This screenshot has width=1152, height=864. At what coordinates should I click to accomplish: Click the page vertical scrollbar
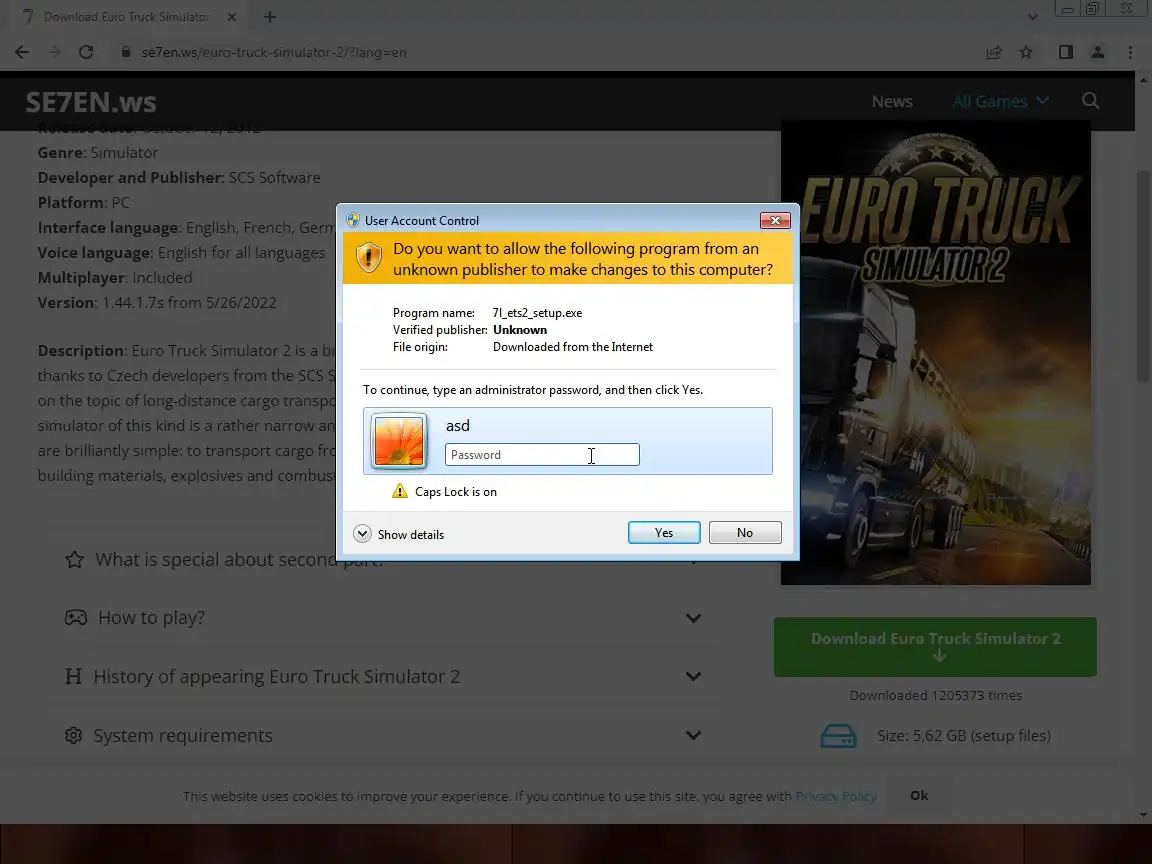[1143, 276]
